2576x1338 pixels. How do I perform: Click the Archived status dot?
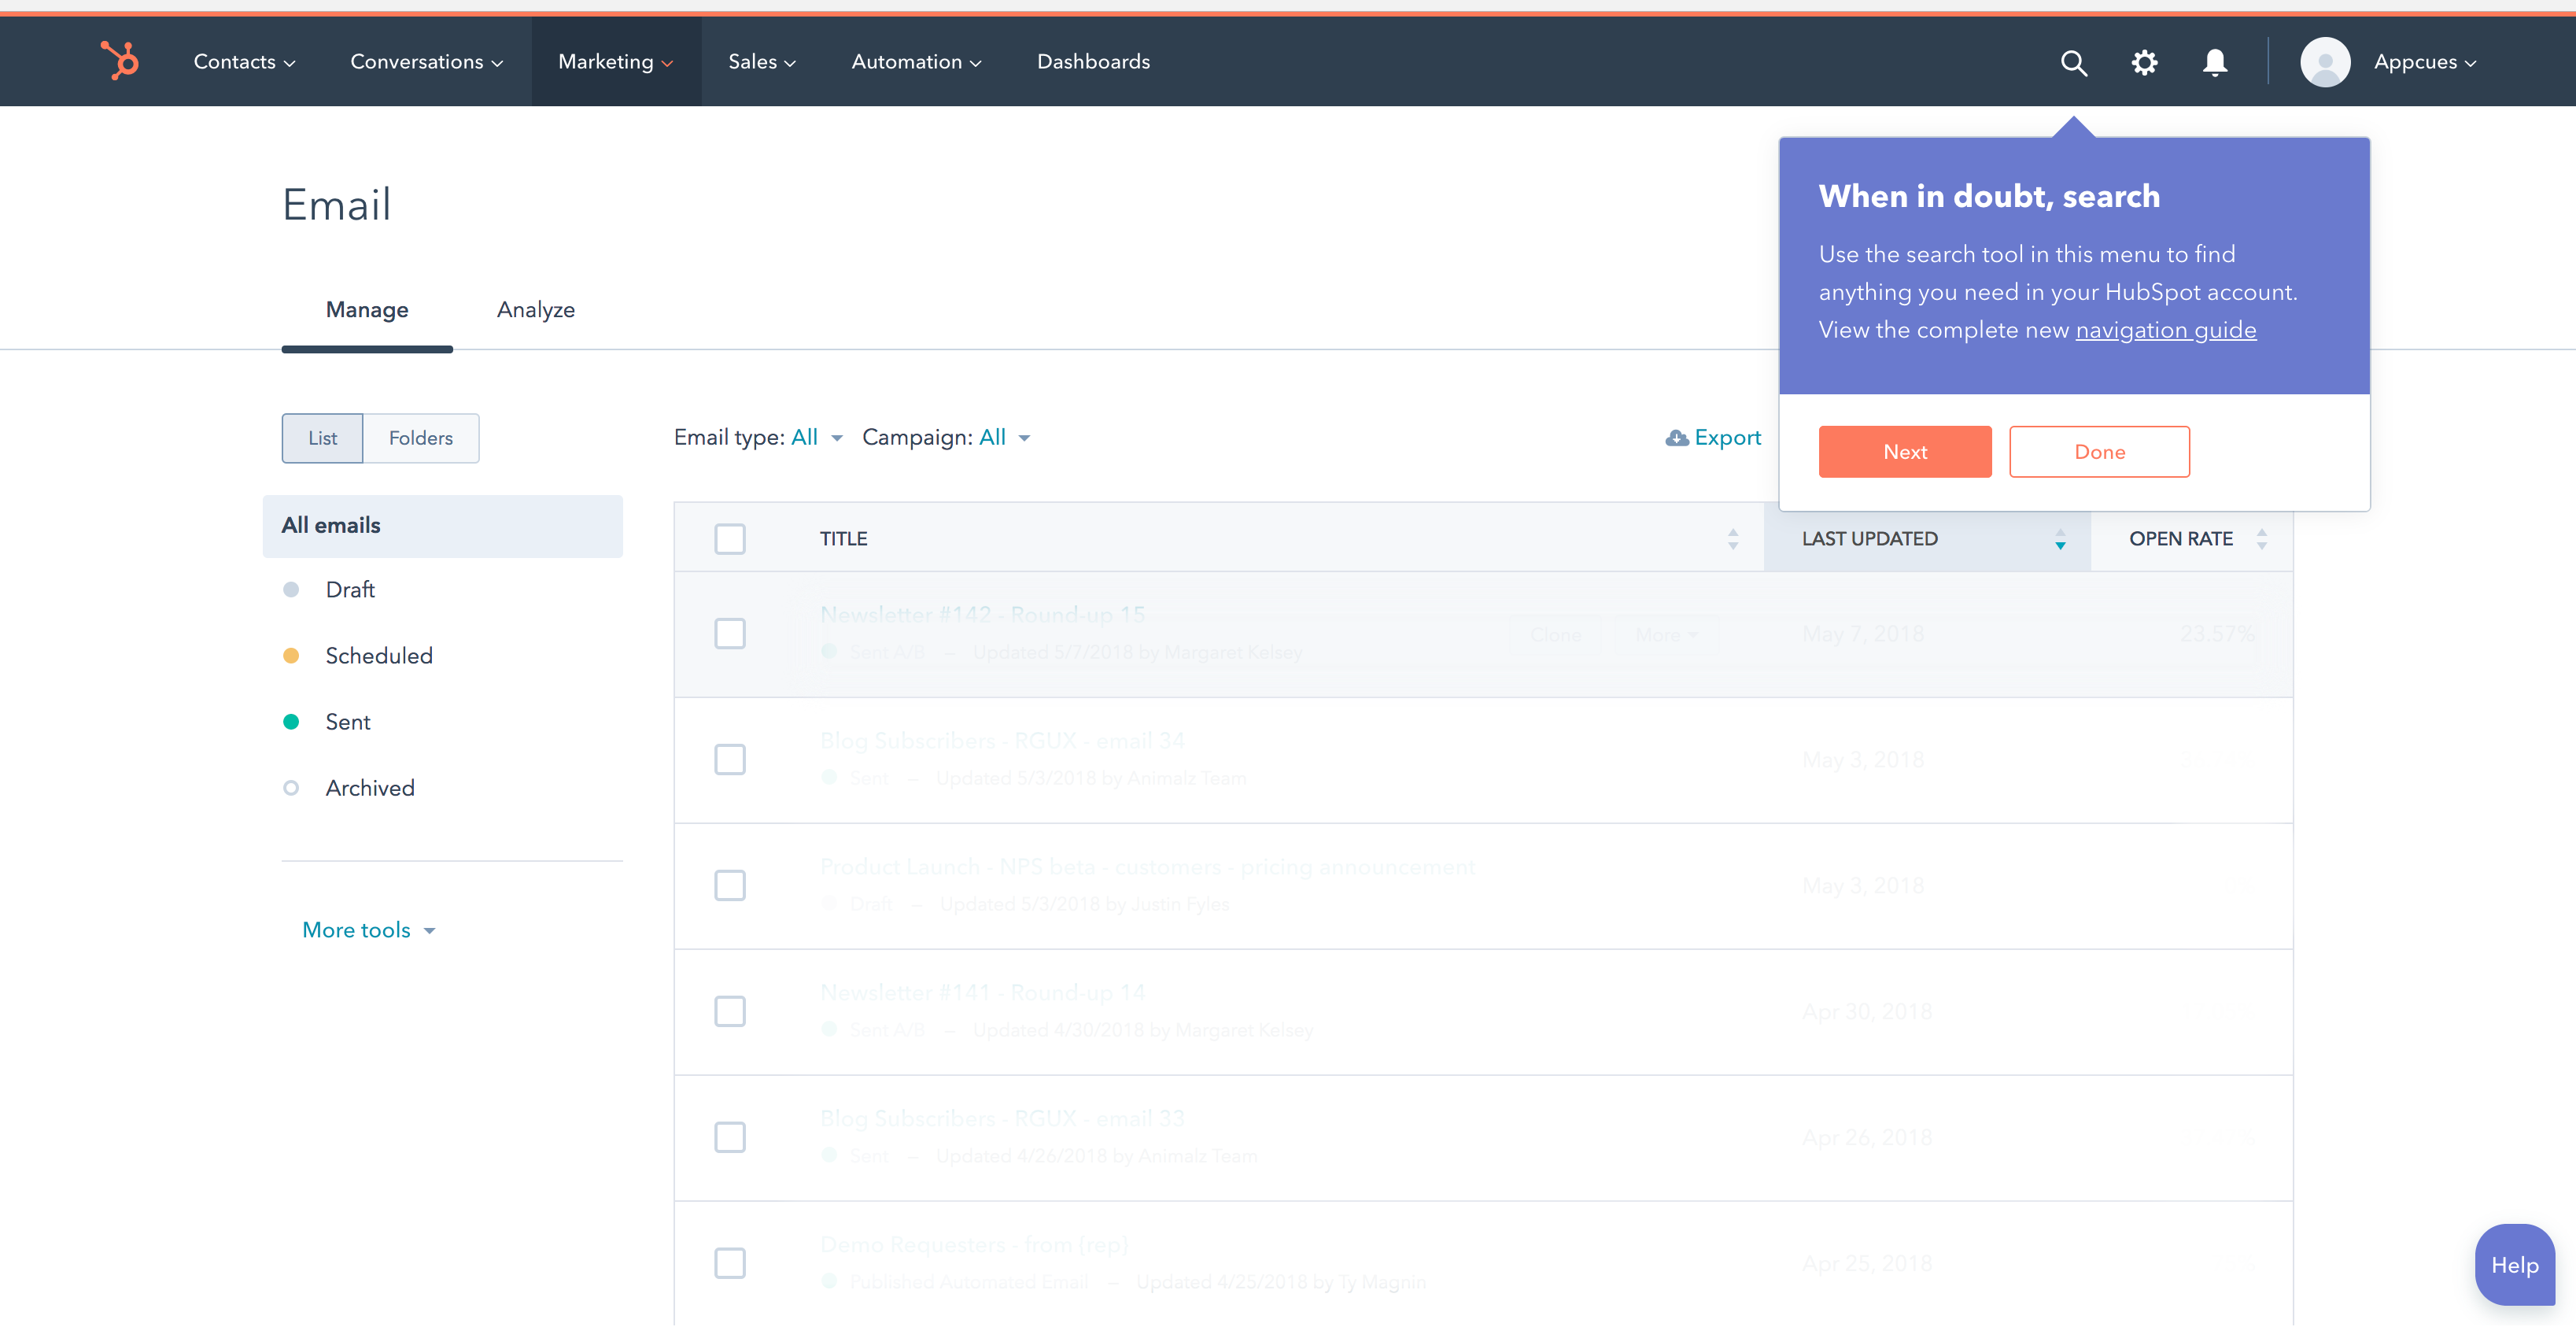[291, 788]
